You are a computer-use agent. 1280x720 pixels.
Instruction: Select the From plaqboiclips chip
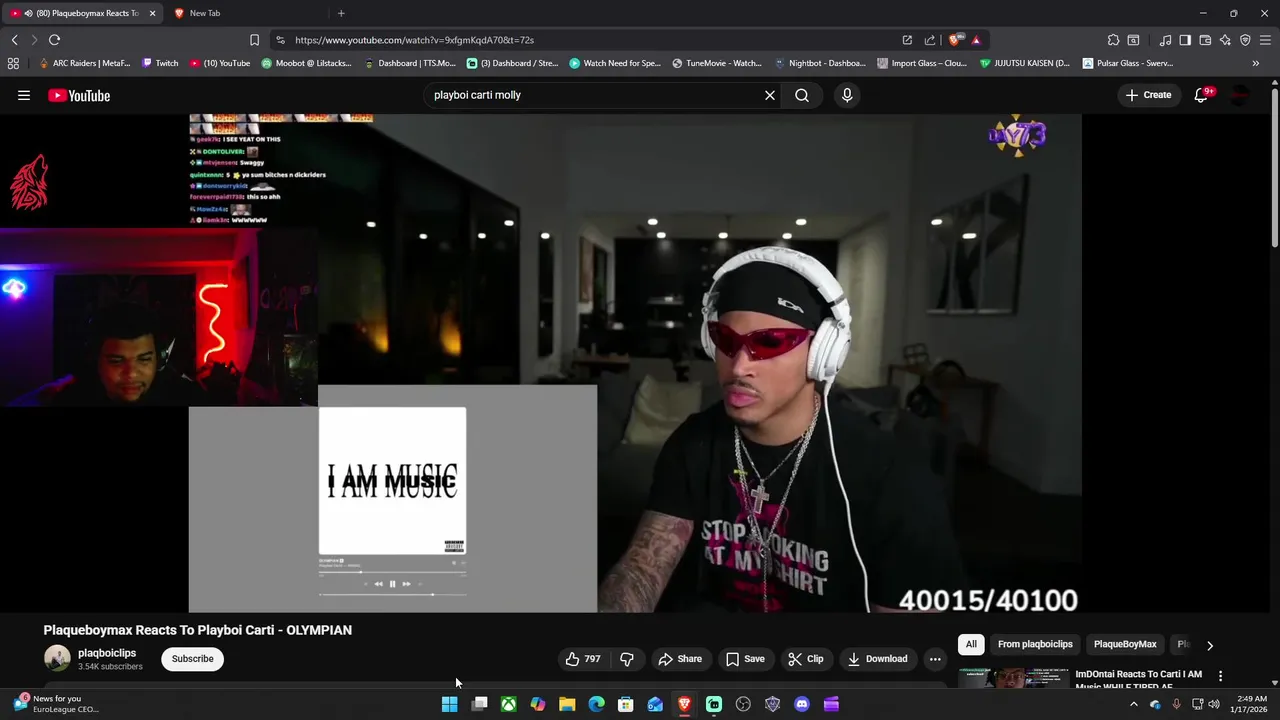(1035, 645)
